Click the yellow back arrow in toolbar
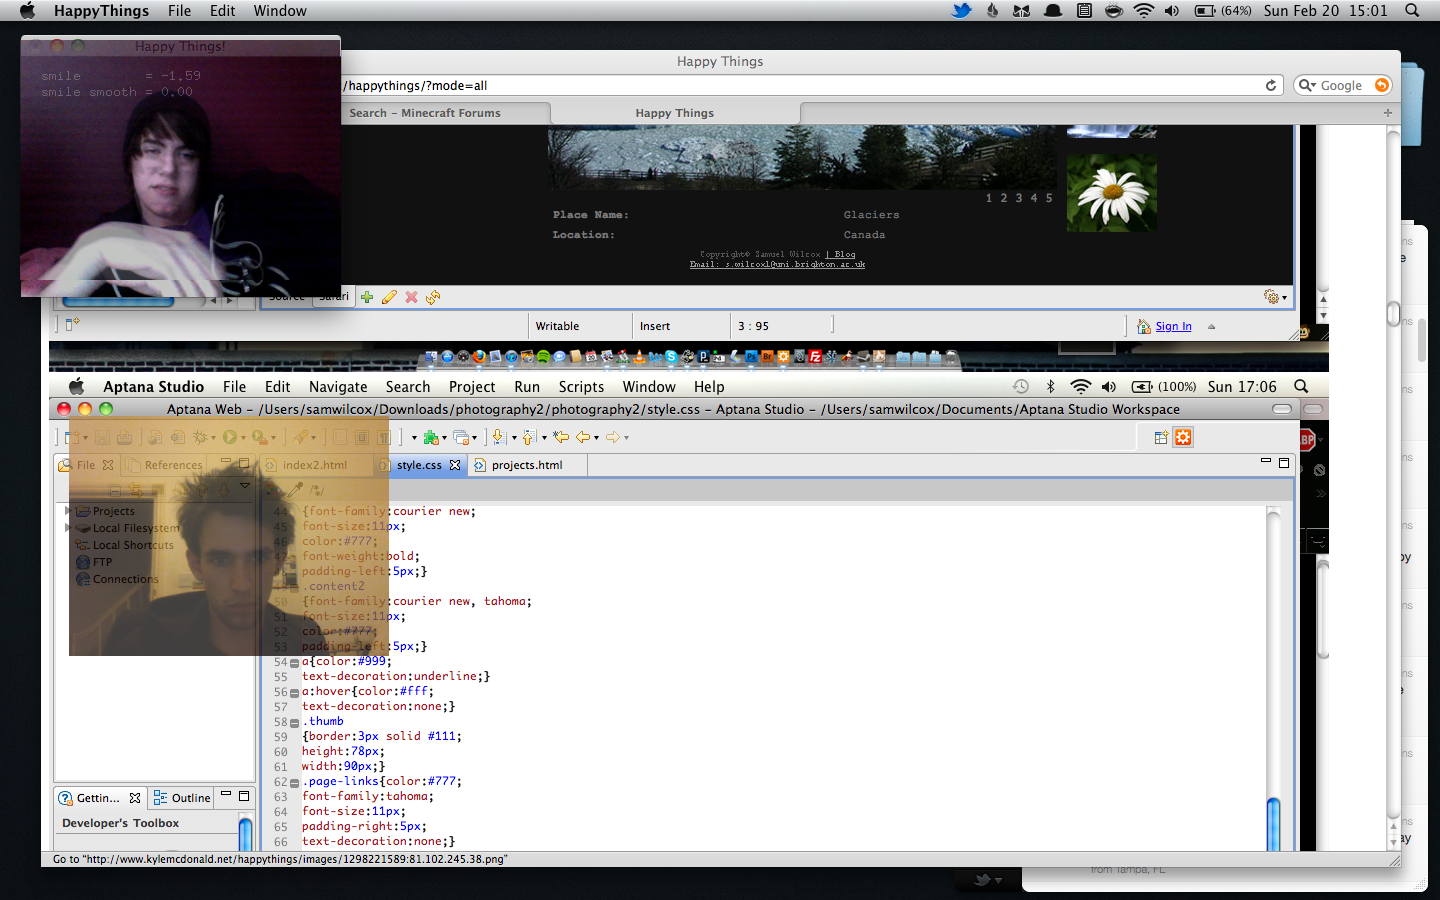This screenshot has height=900, width=1440. coord(561,437)
